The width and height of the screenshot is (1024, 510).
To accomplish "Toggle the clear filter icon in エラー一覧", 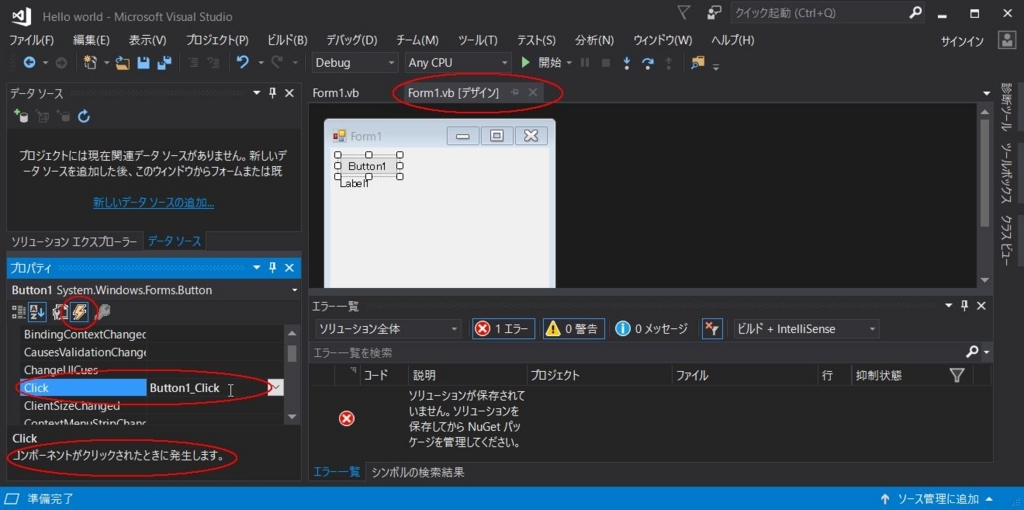I will 712,329.
